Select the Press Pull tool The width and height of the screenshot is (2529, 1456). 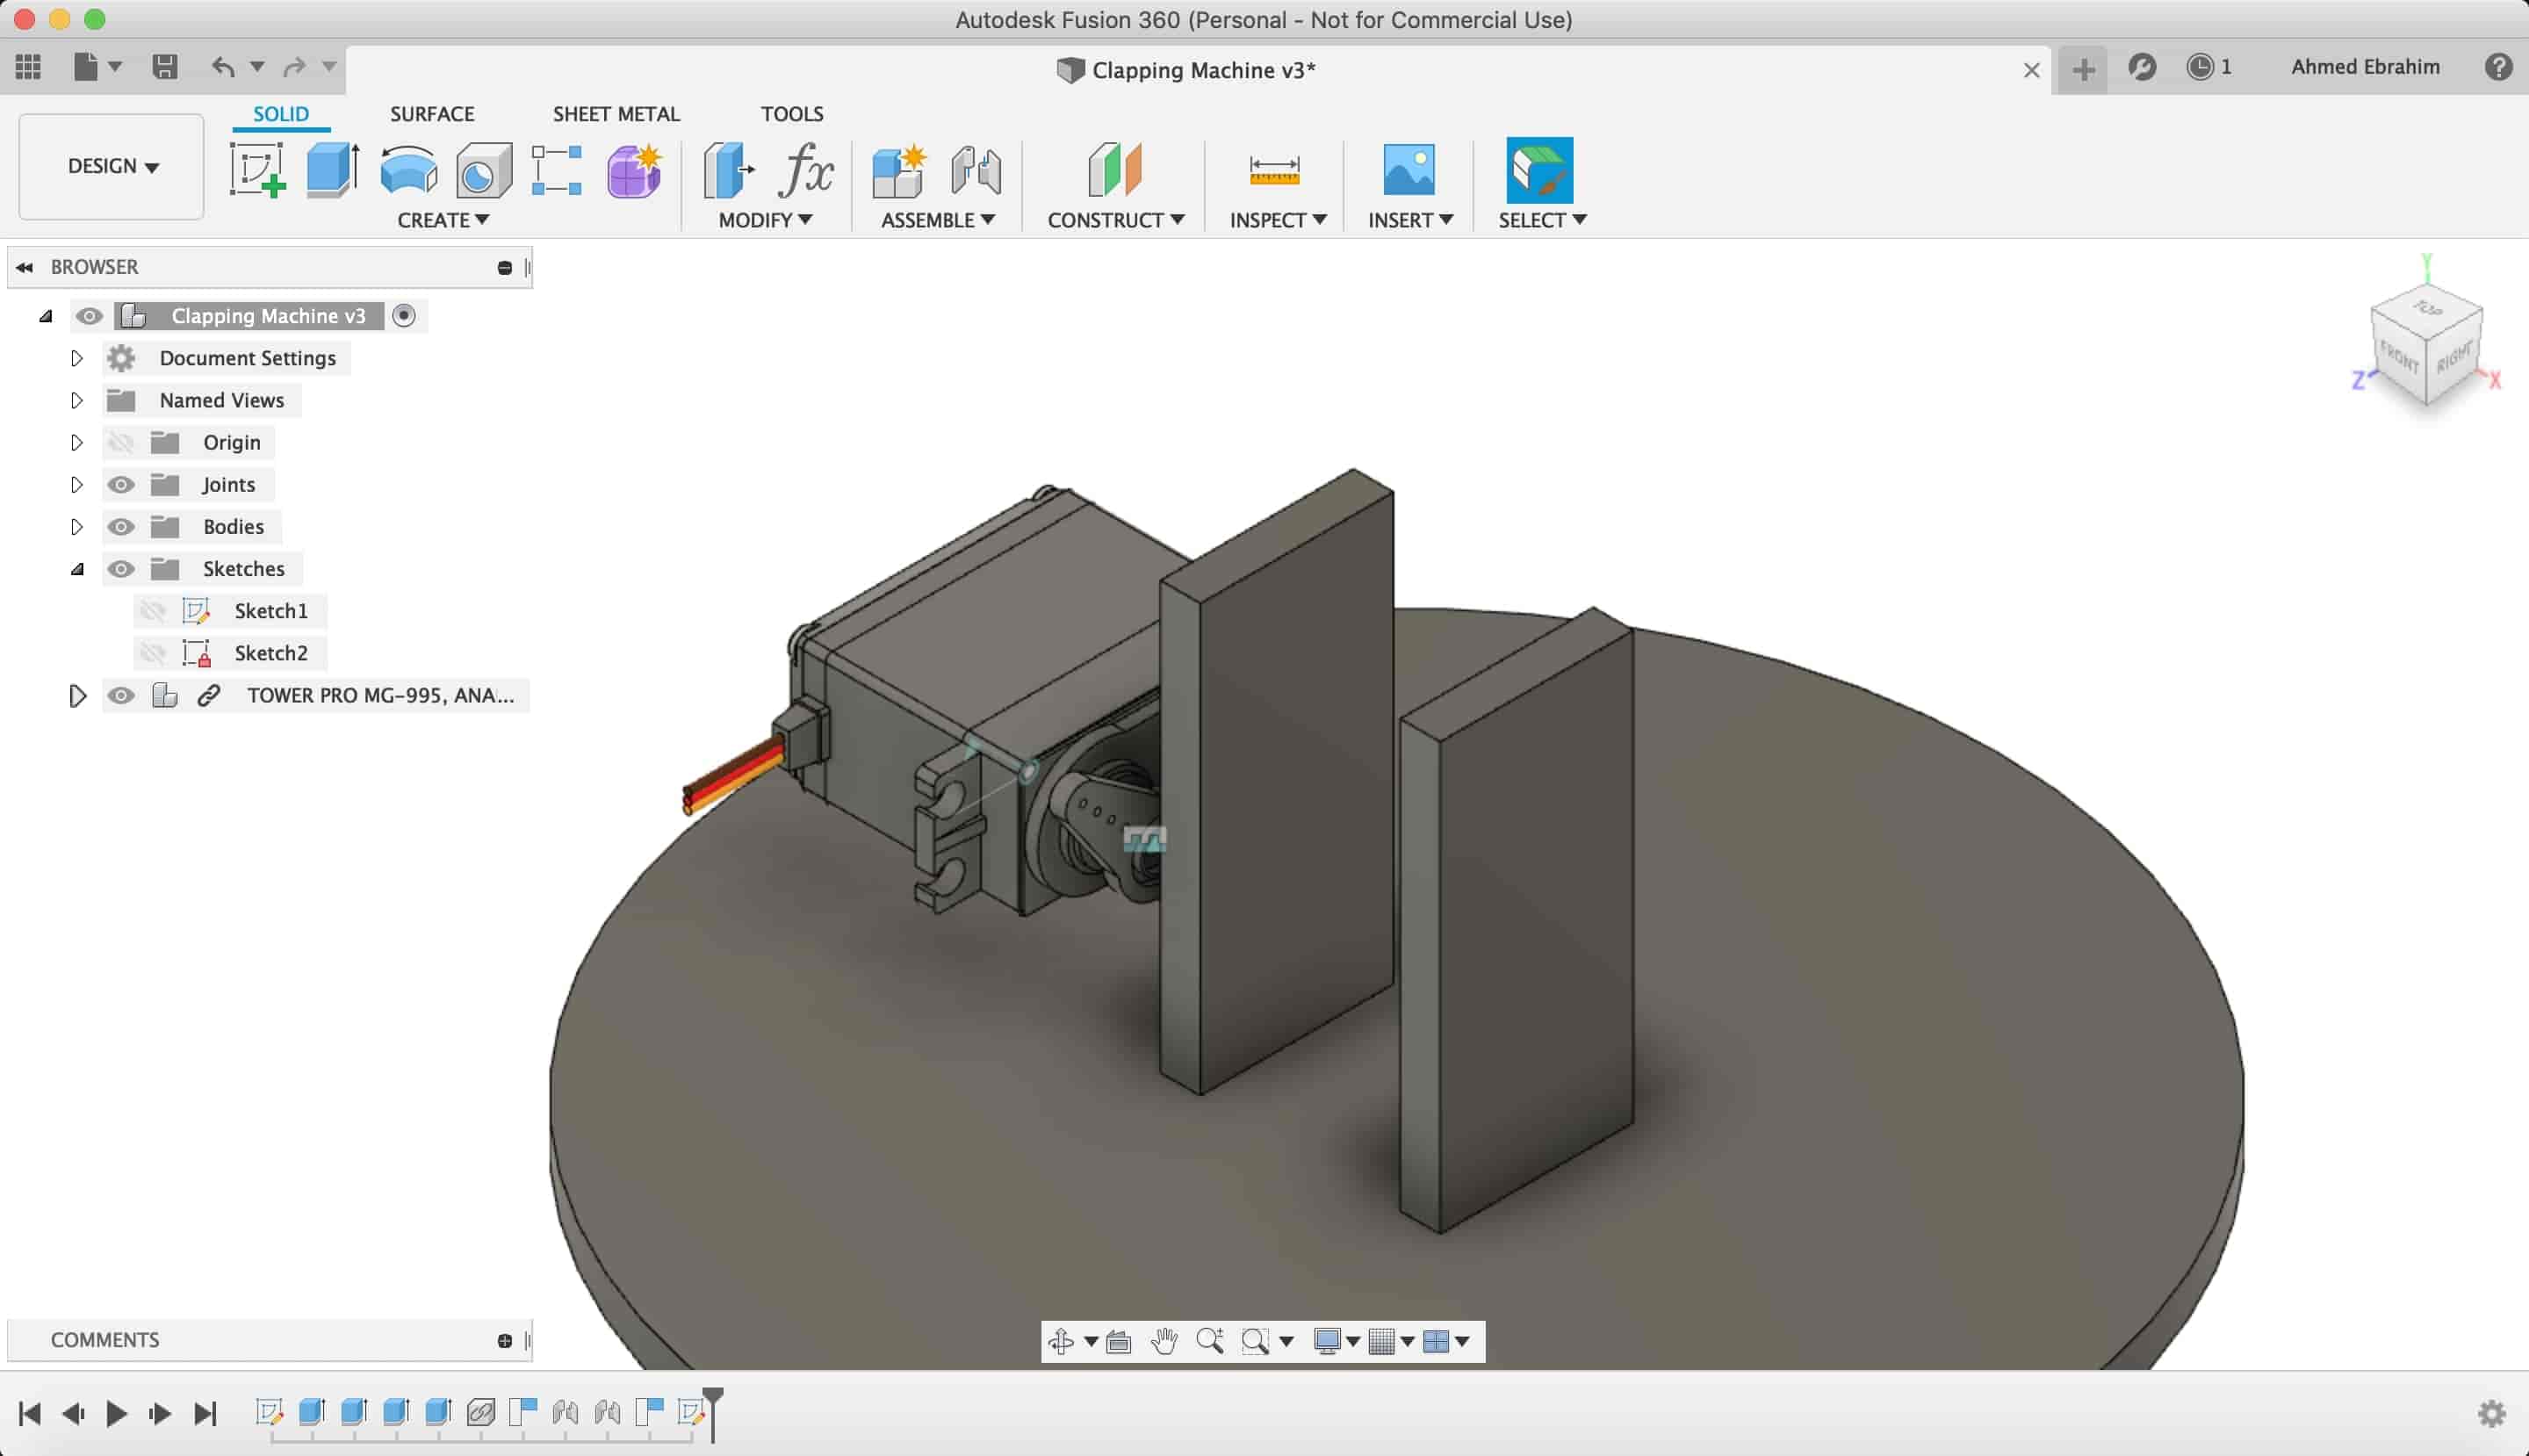pos(729,170)
